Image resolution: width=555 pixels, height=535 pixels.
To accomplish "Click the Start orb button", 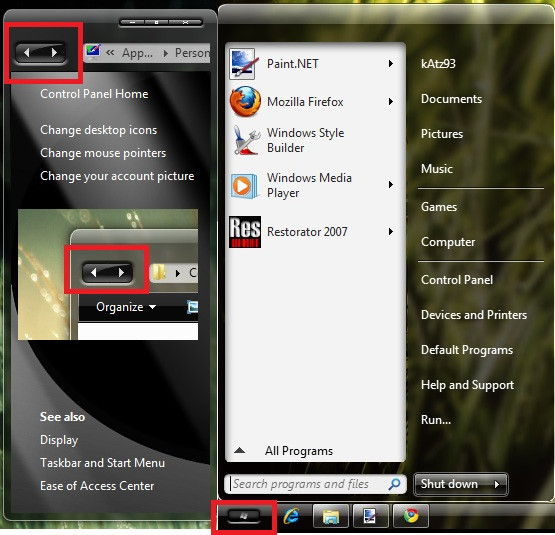I will click(244, 516).
